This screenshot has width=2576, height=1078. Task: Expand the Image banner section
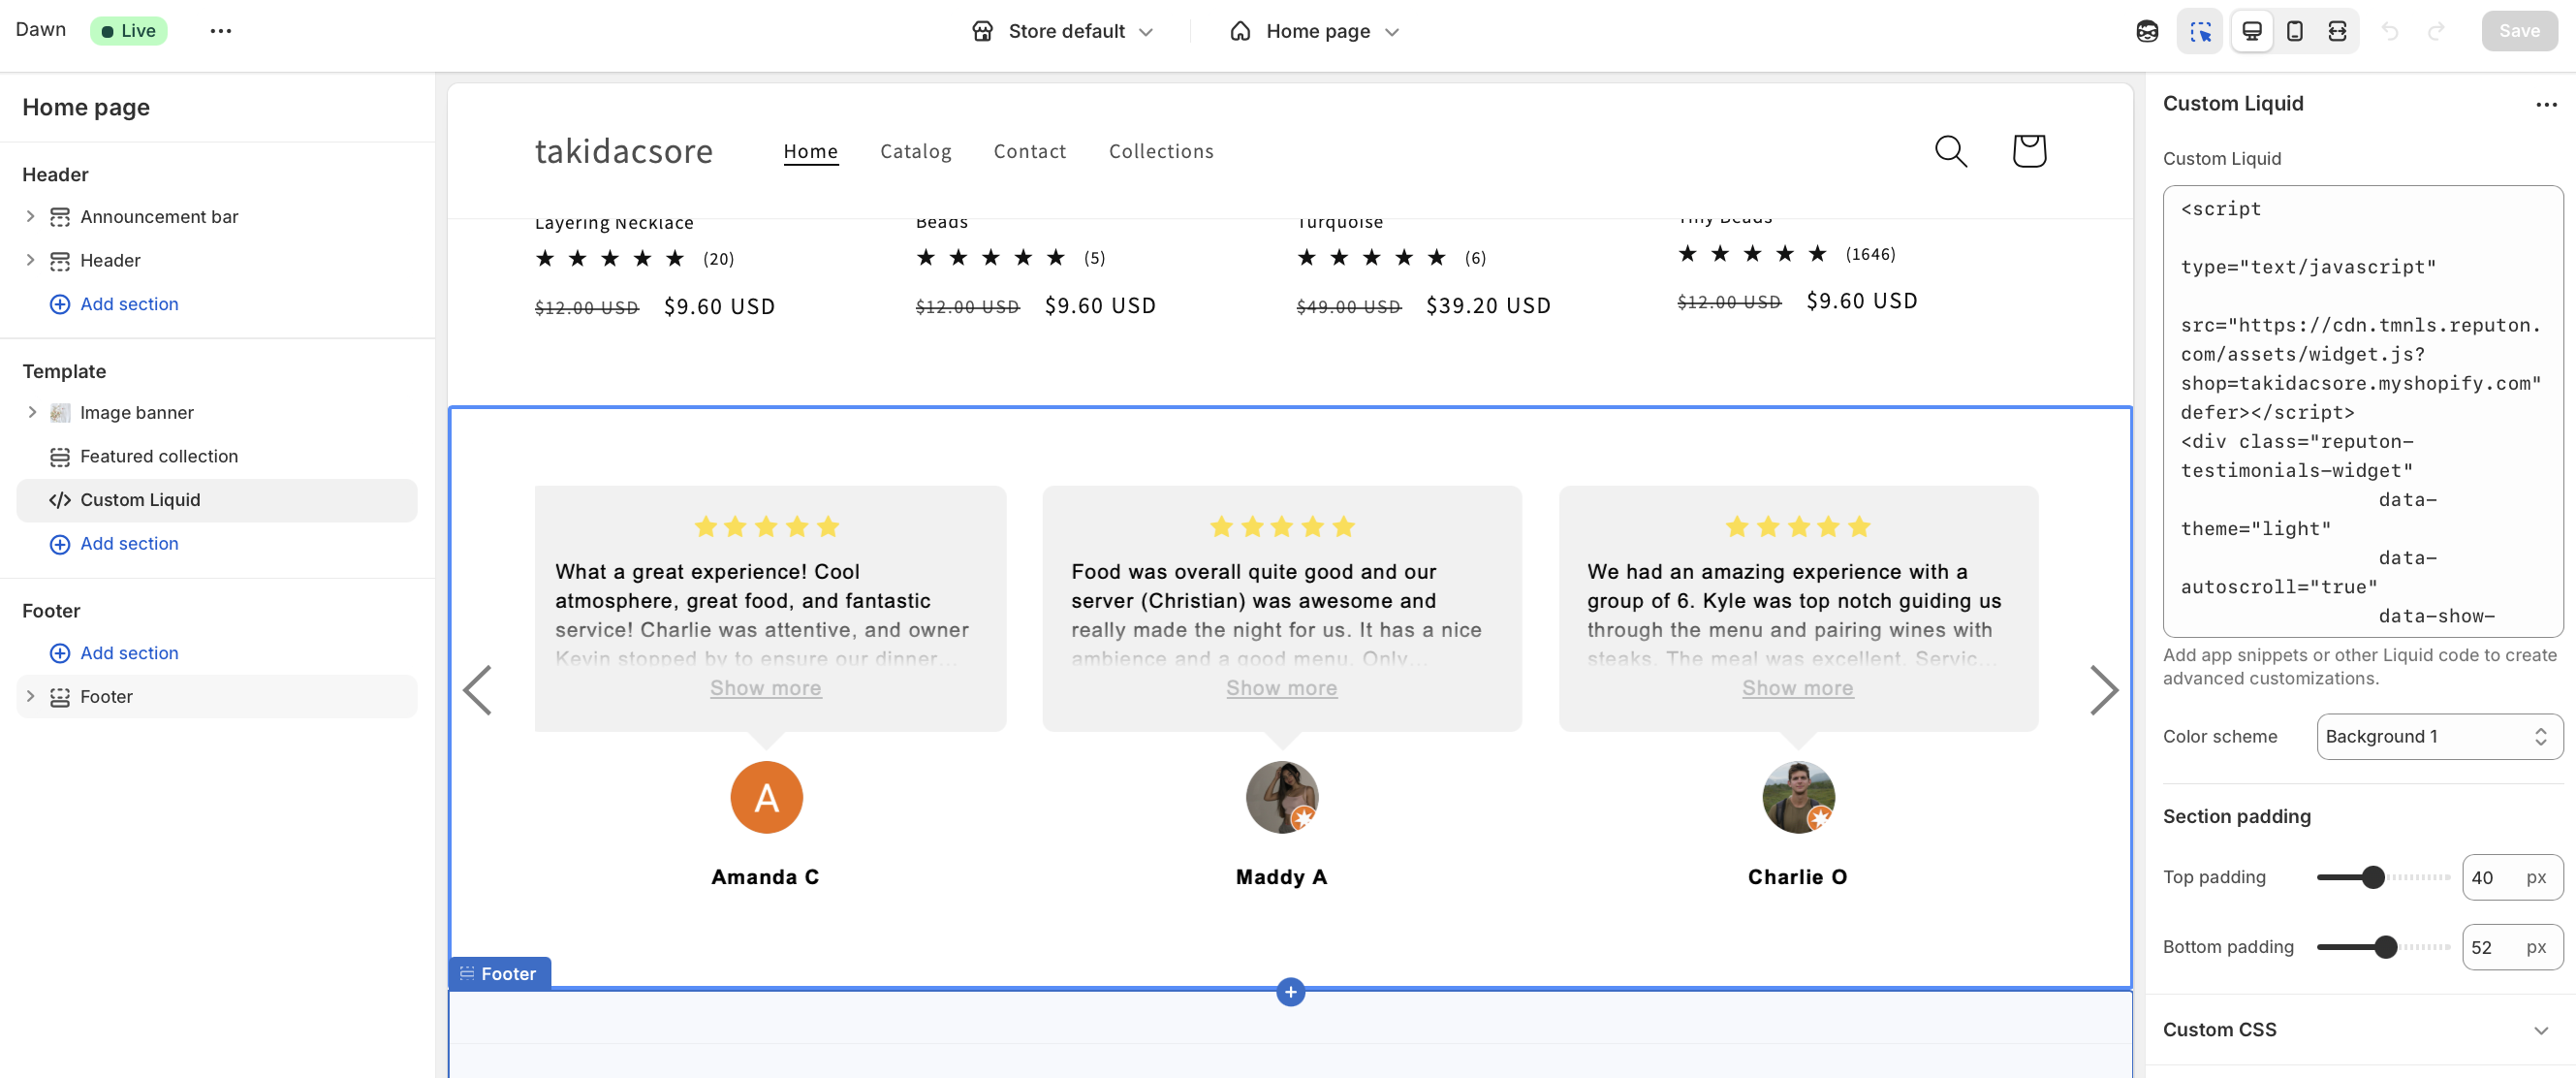30,412
